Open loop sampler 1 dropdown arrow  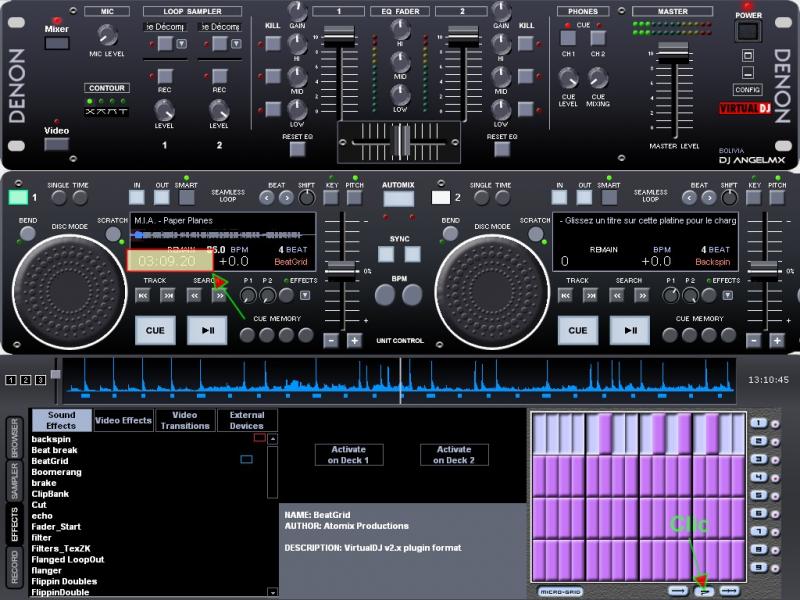click(182, 44)
